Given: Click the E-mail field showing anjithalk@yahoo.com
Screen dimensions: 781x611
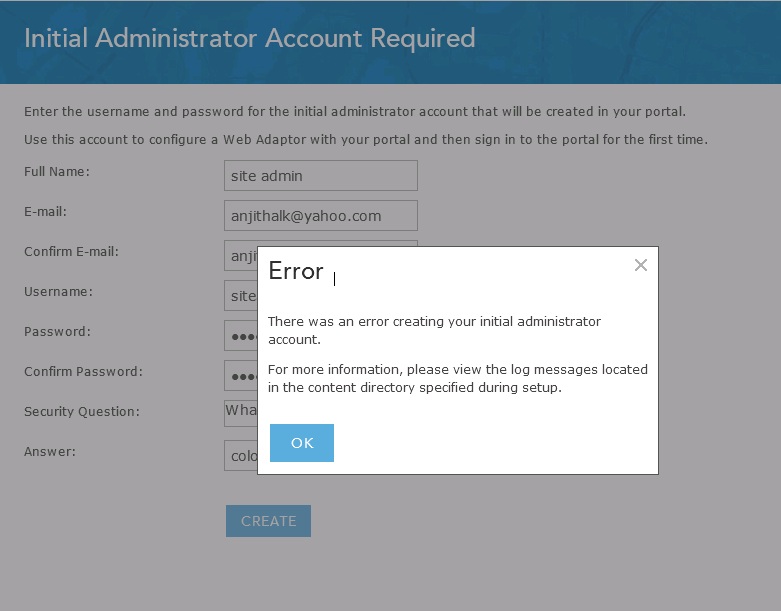Looking at the screenshot, I should tap(321, 216).
